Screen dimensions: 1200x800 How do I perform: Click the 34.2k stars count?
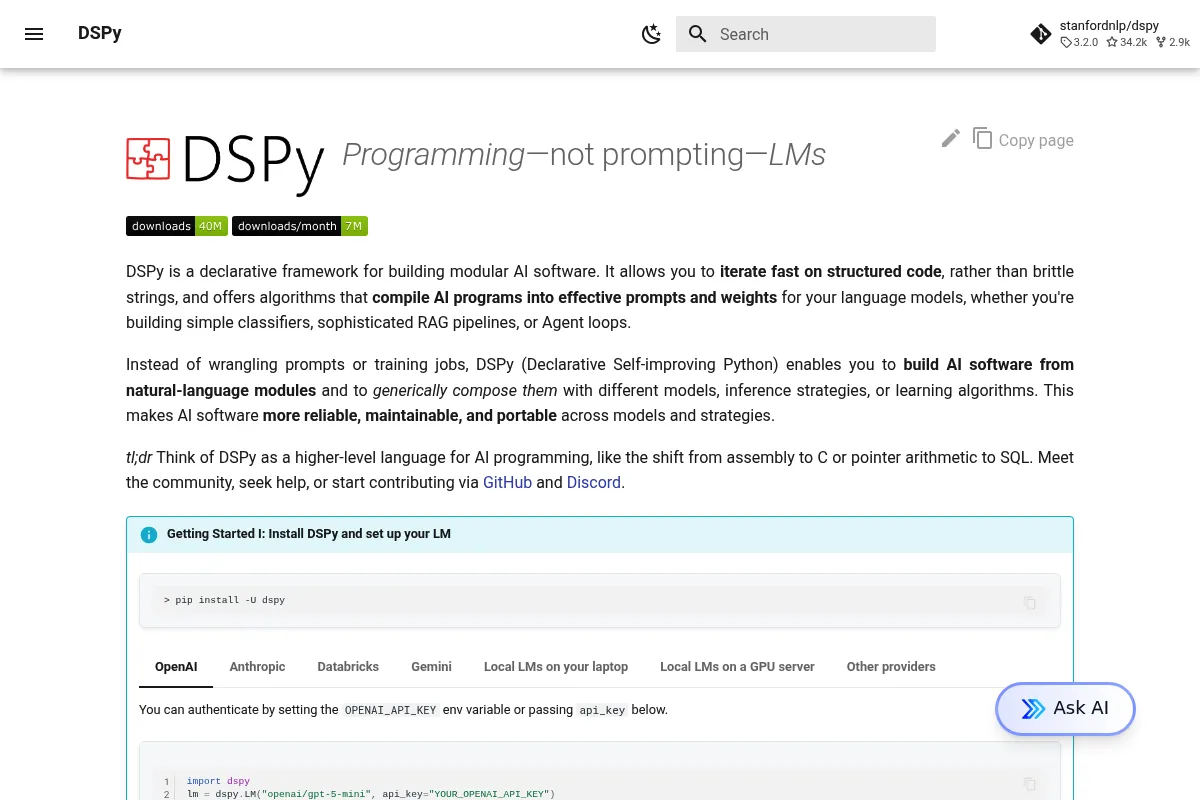(1126, 42)
